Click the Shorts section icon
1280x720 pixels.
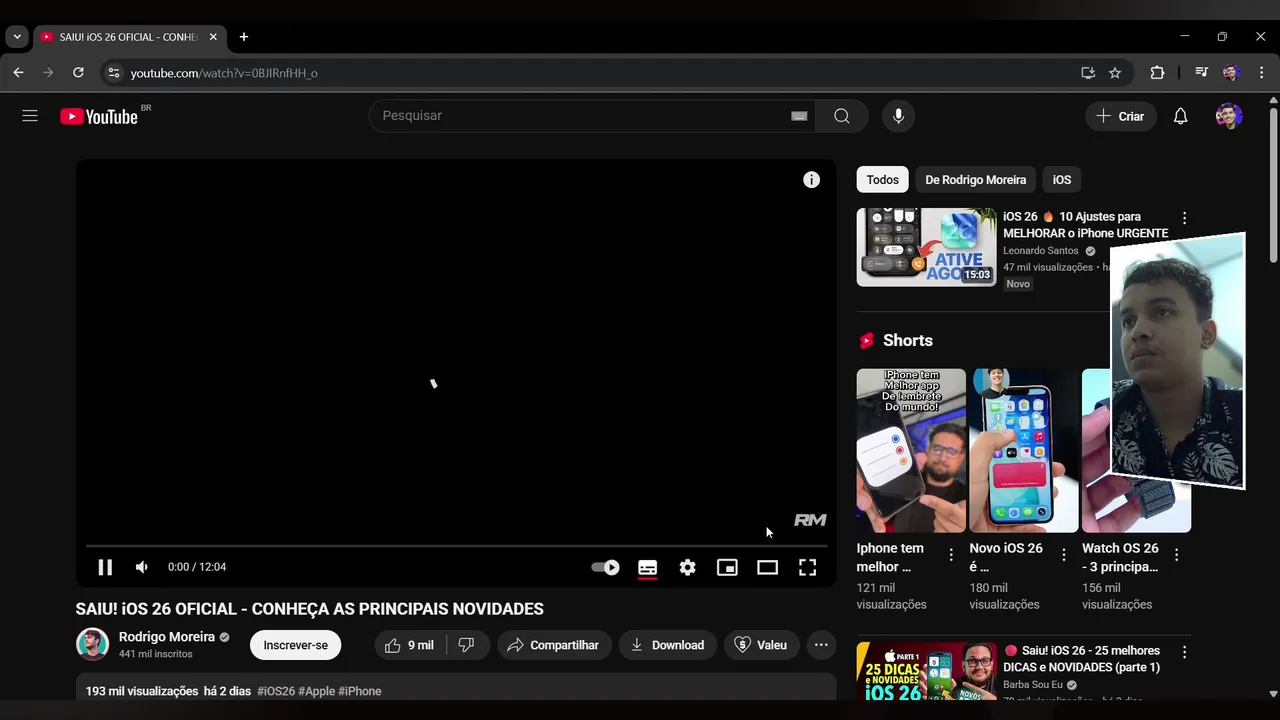(867, 341)
